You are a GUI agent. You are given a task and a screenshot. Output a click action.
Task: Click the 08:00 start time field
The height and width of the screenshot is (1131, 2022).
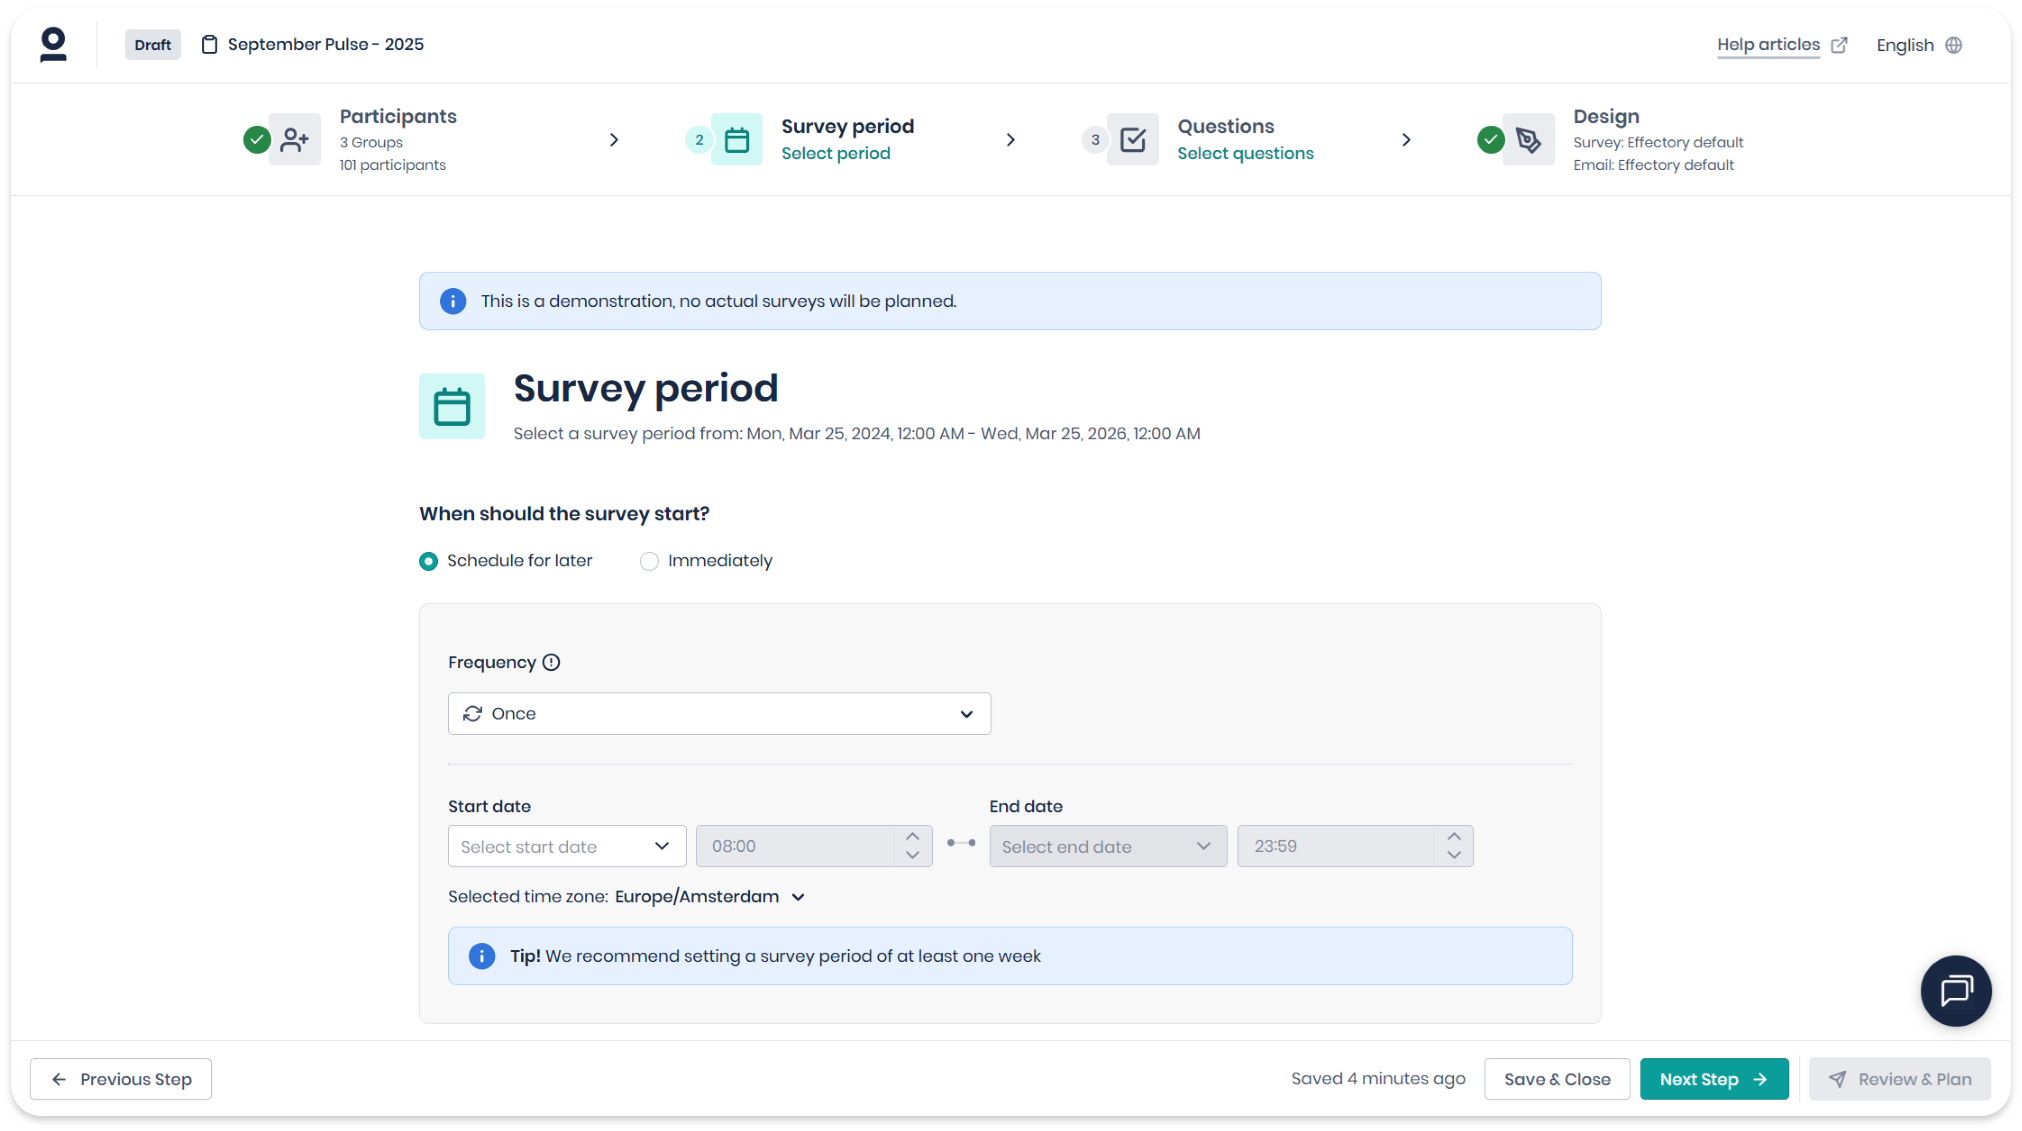(x=795, y=846)
